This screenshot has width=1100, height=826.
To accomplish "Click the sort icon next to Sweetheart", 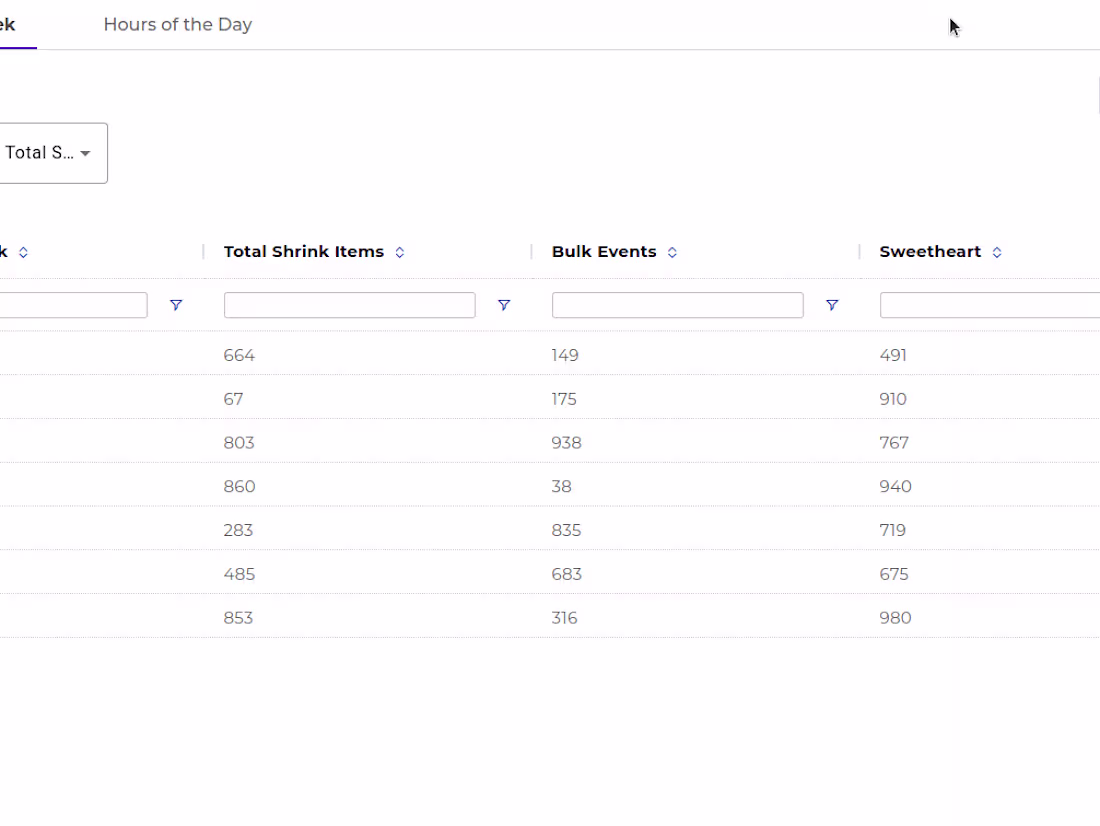I will tap(997, 253).
